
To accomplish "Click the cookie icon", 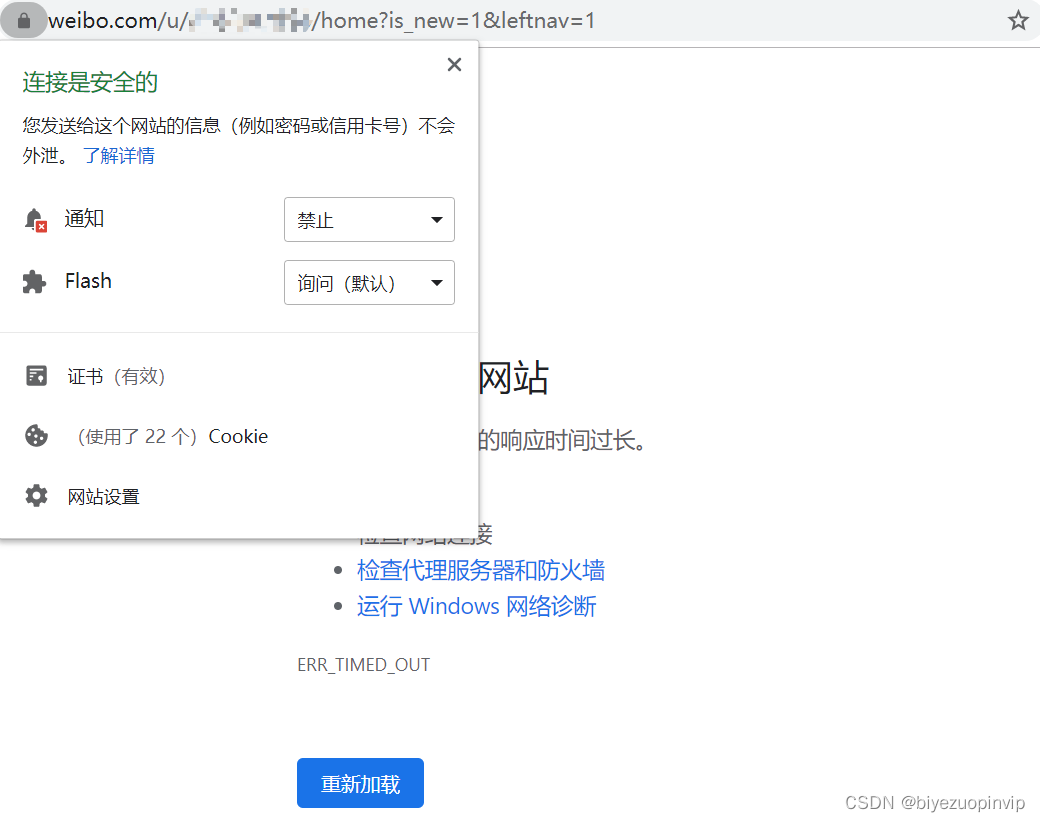I will click(x=36, y=436).
